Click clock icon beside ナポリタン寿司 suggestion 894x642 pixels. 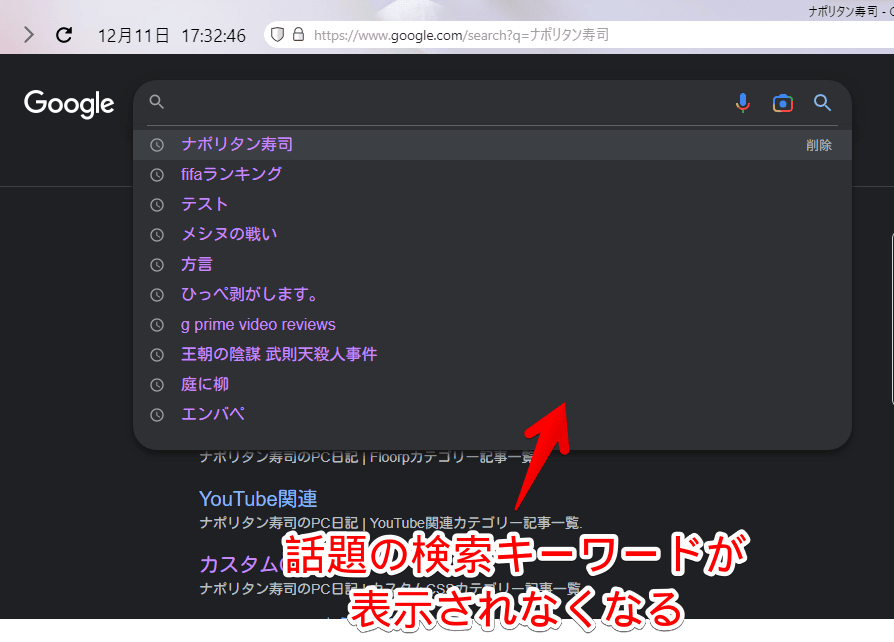coord(157,145)
